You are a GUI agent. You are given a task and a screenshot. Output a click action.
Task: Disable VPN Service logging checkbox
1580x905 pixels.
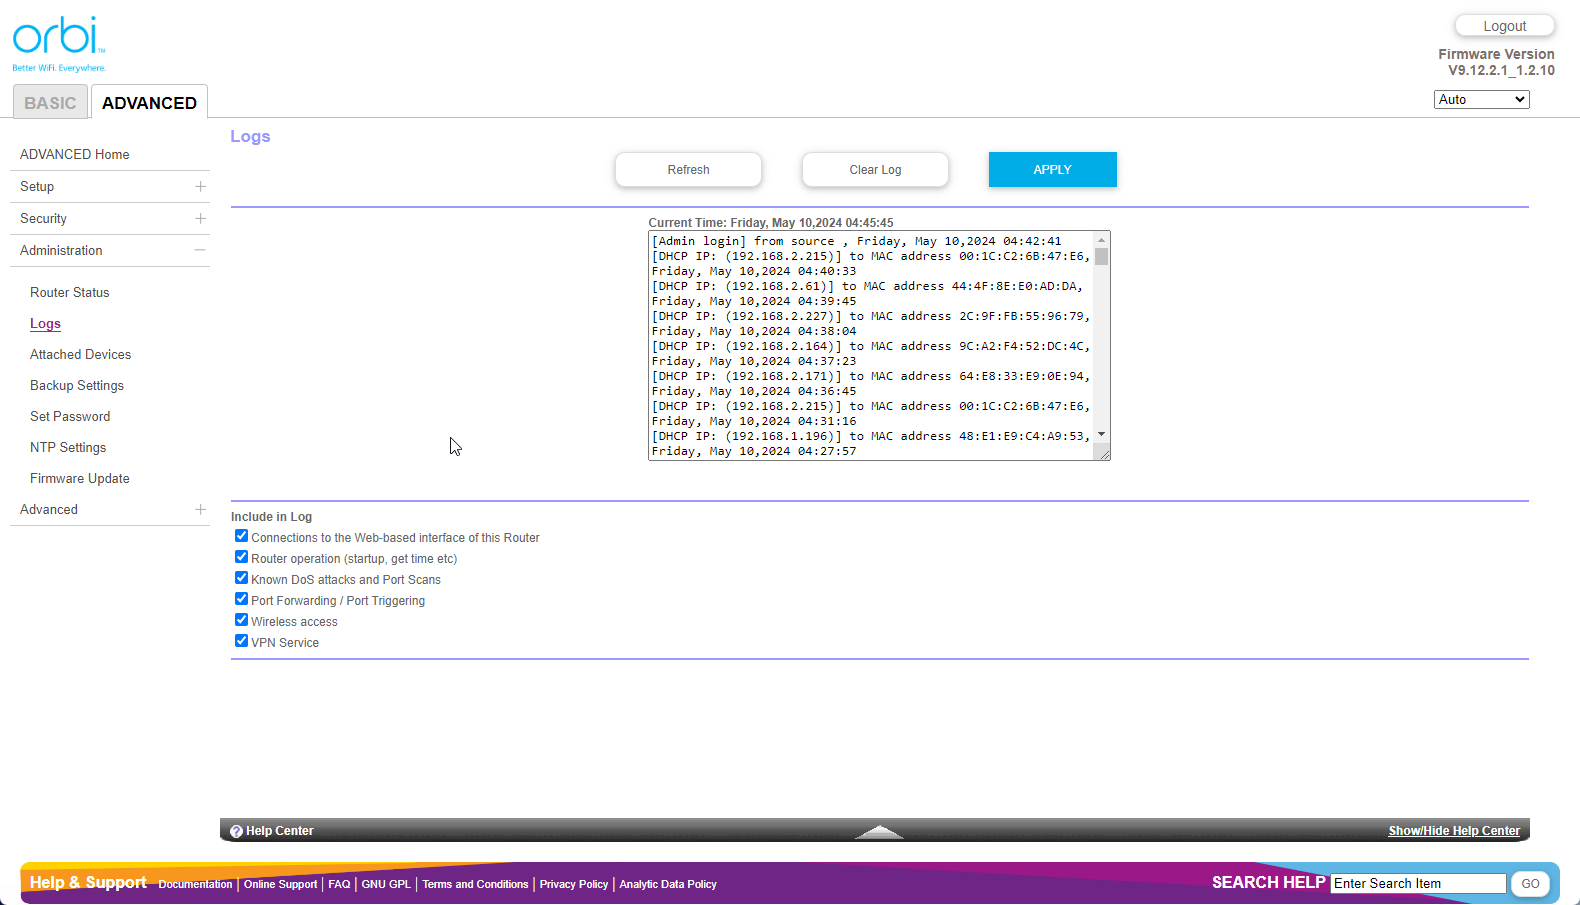(241, 641)
